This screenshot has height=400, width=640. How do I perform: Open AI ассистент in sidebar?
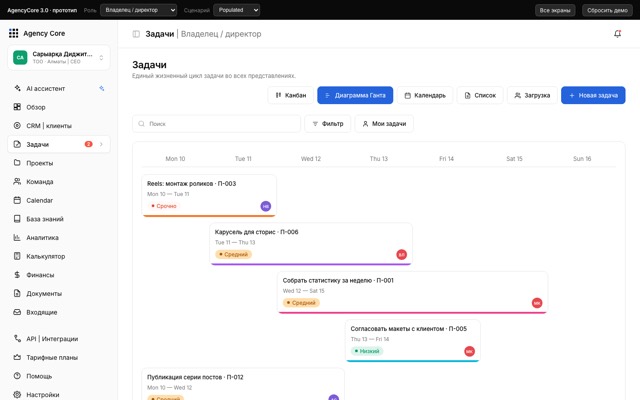[x=59, y=89]
